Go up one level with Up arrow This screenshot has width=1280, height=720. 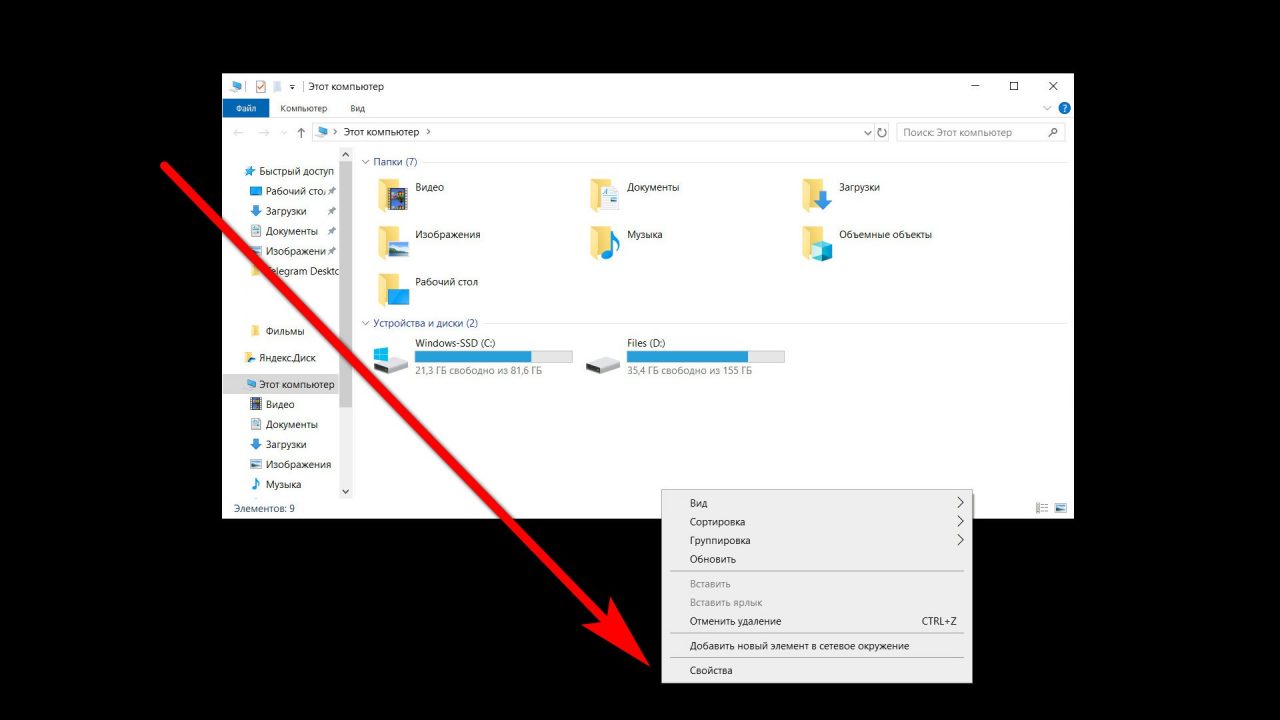(x=301, y=132)
